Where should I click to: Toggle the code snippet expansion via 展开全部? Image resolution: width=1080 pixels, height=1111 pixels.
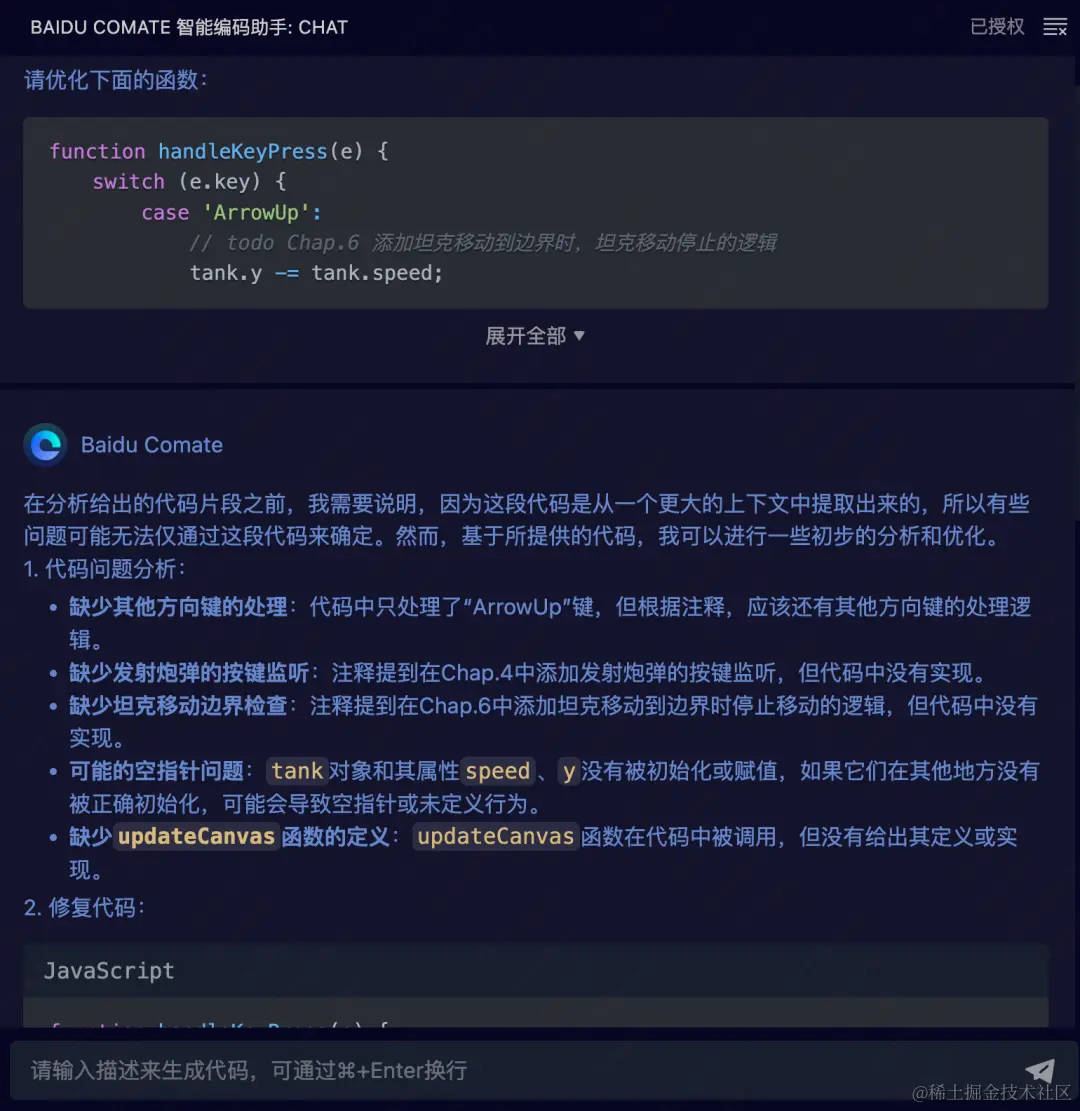coord(527,336)
